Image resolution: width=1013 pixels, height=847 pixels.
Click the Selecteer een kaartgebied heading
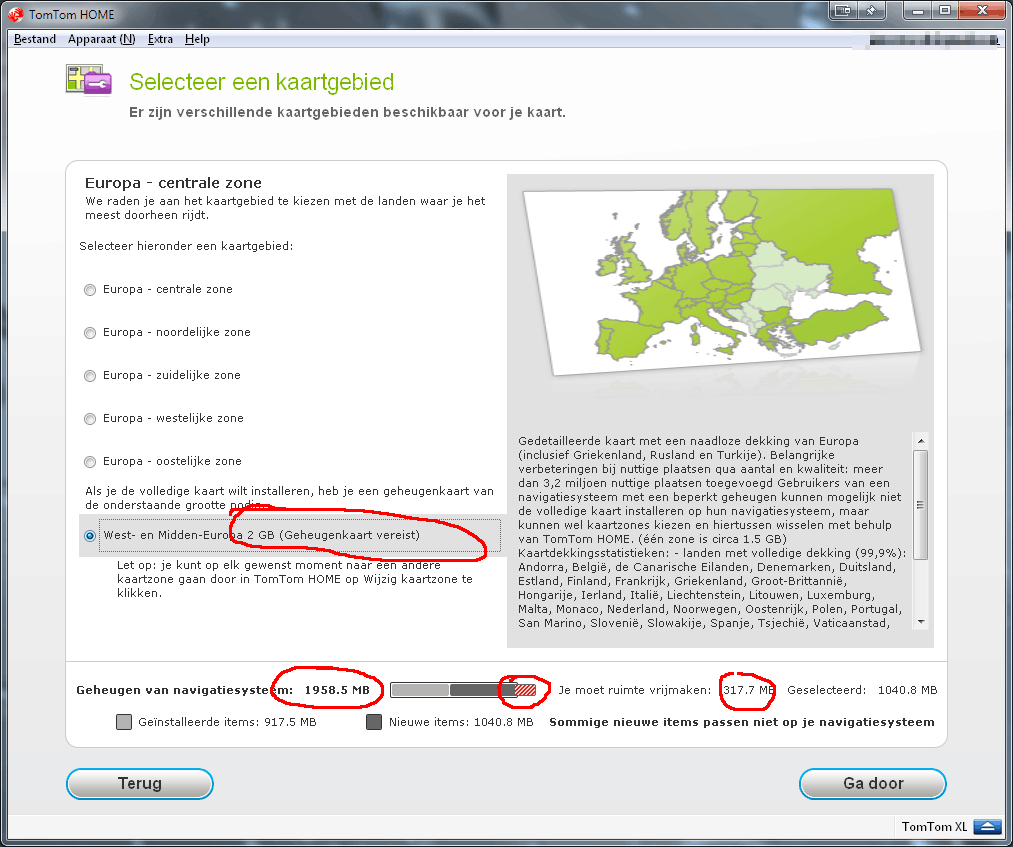[262, 82]
